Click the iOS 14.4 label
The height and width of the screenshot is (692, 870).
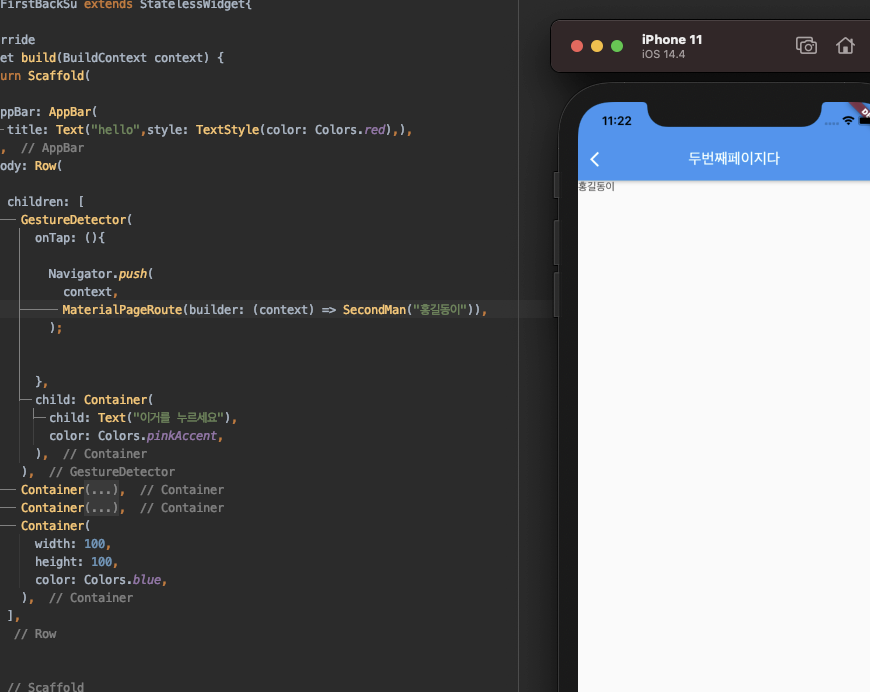click(664, 54)
